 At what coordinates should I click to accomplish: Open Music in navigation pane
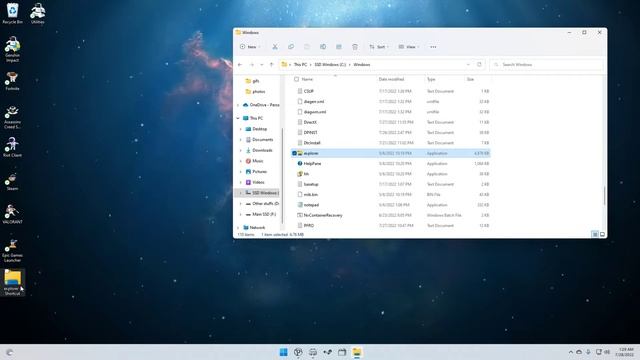pyautogui.click(x=258, y=161)
